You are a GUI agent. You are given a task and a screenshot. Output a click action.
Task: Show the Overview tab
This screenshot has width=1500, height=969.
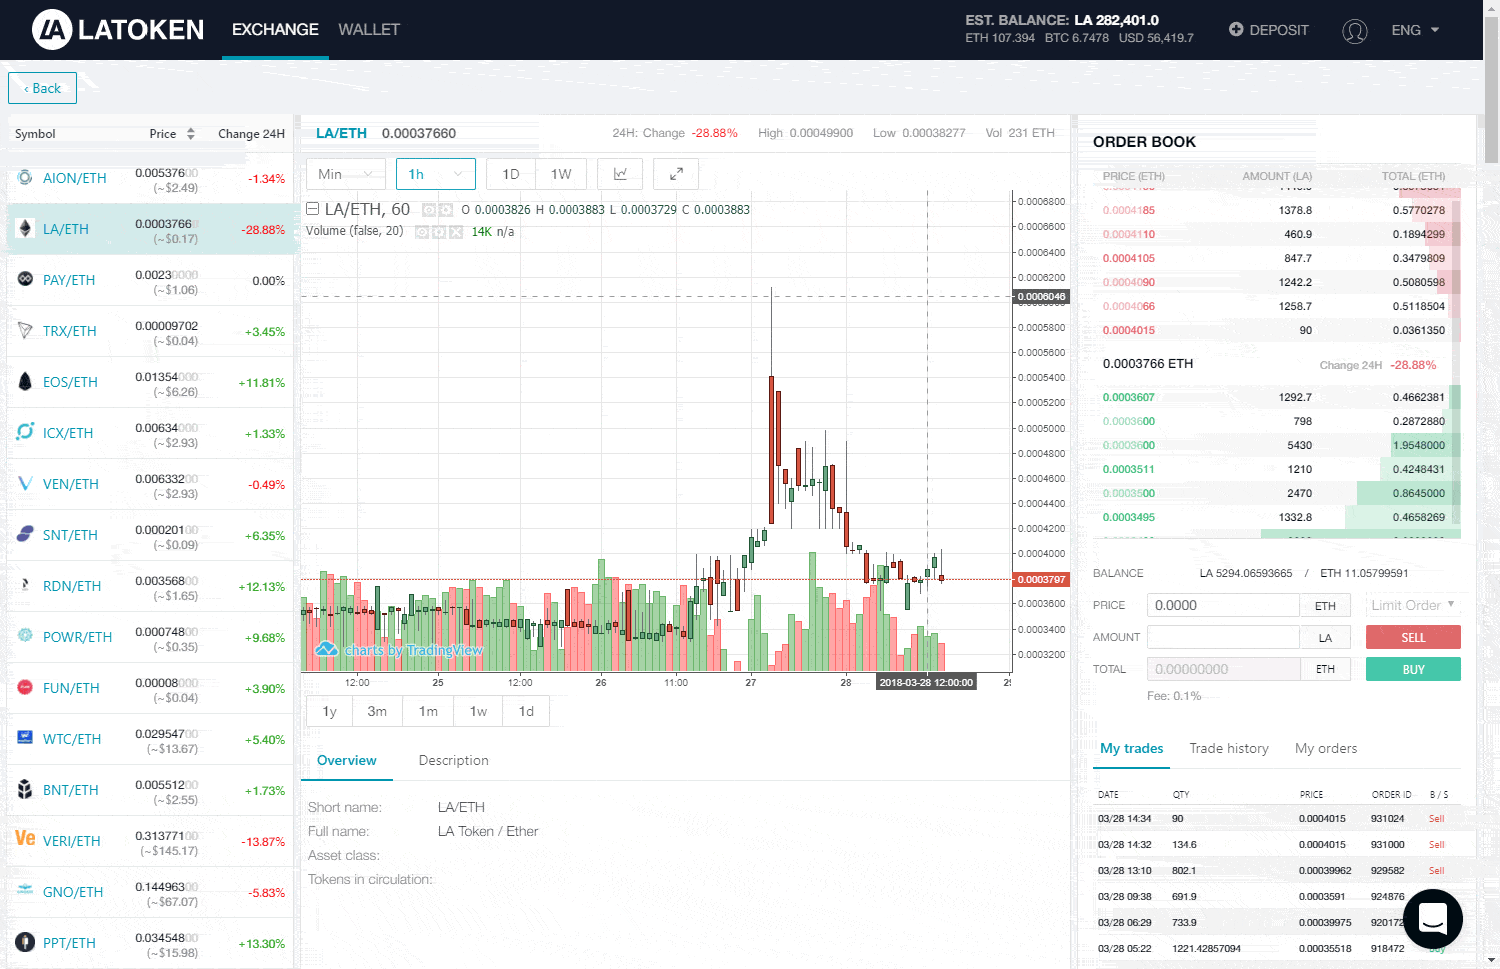click(347, 761)
